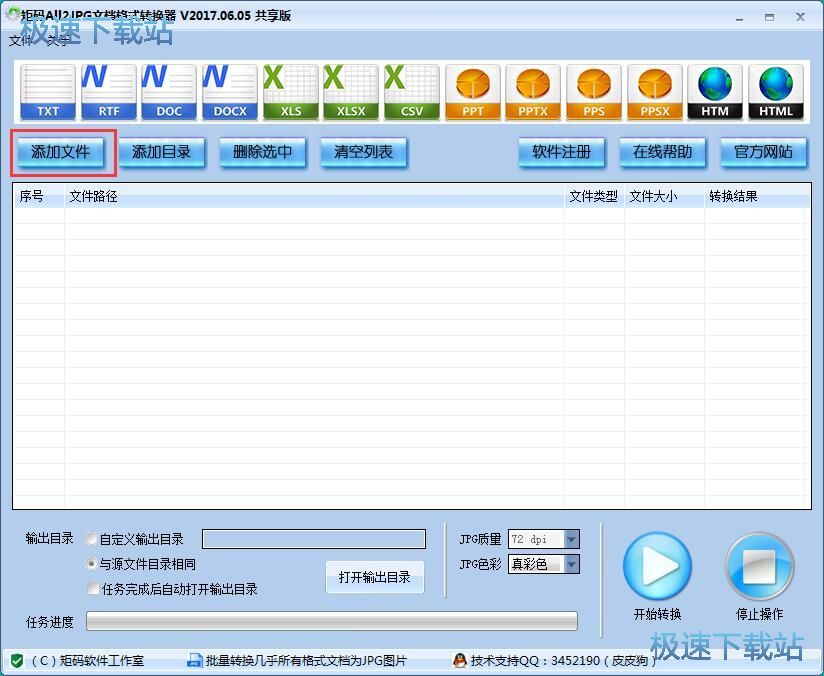The image size is (824, 676).
Task: Enable 任务完成后自动打开输出目录 checkbox
Action: [91, 586]
